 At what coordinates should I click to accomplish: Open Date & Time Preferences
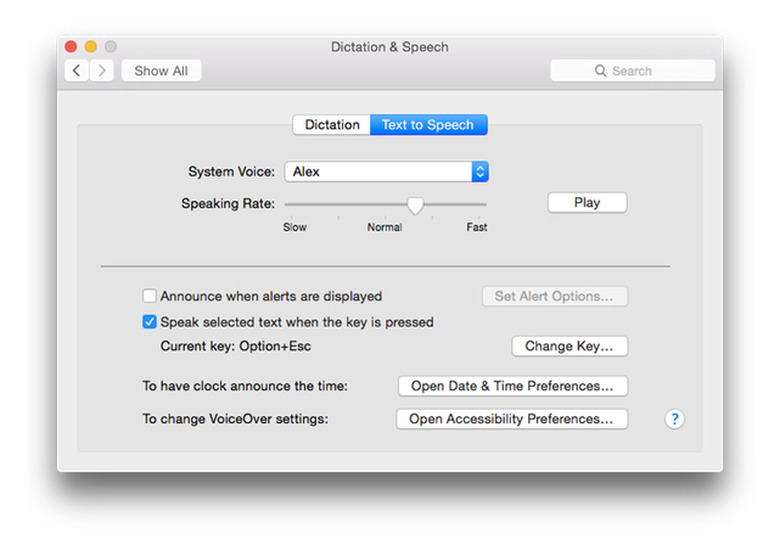pos(513,386)
